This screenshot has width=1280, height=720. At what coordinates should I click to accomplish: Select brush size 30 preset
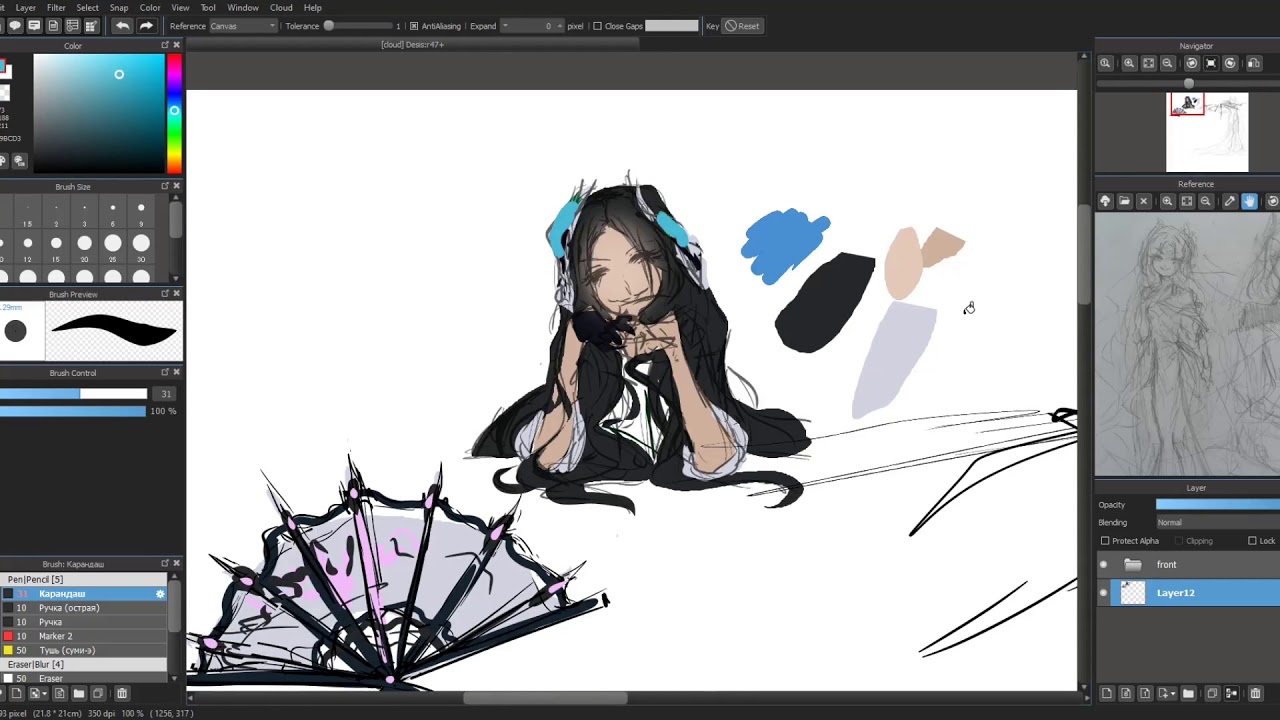(141, 246)
